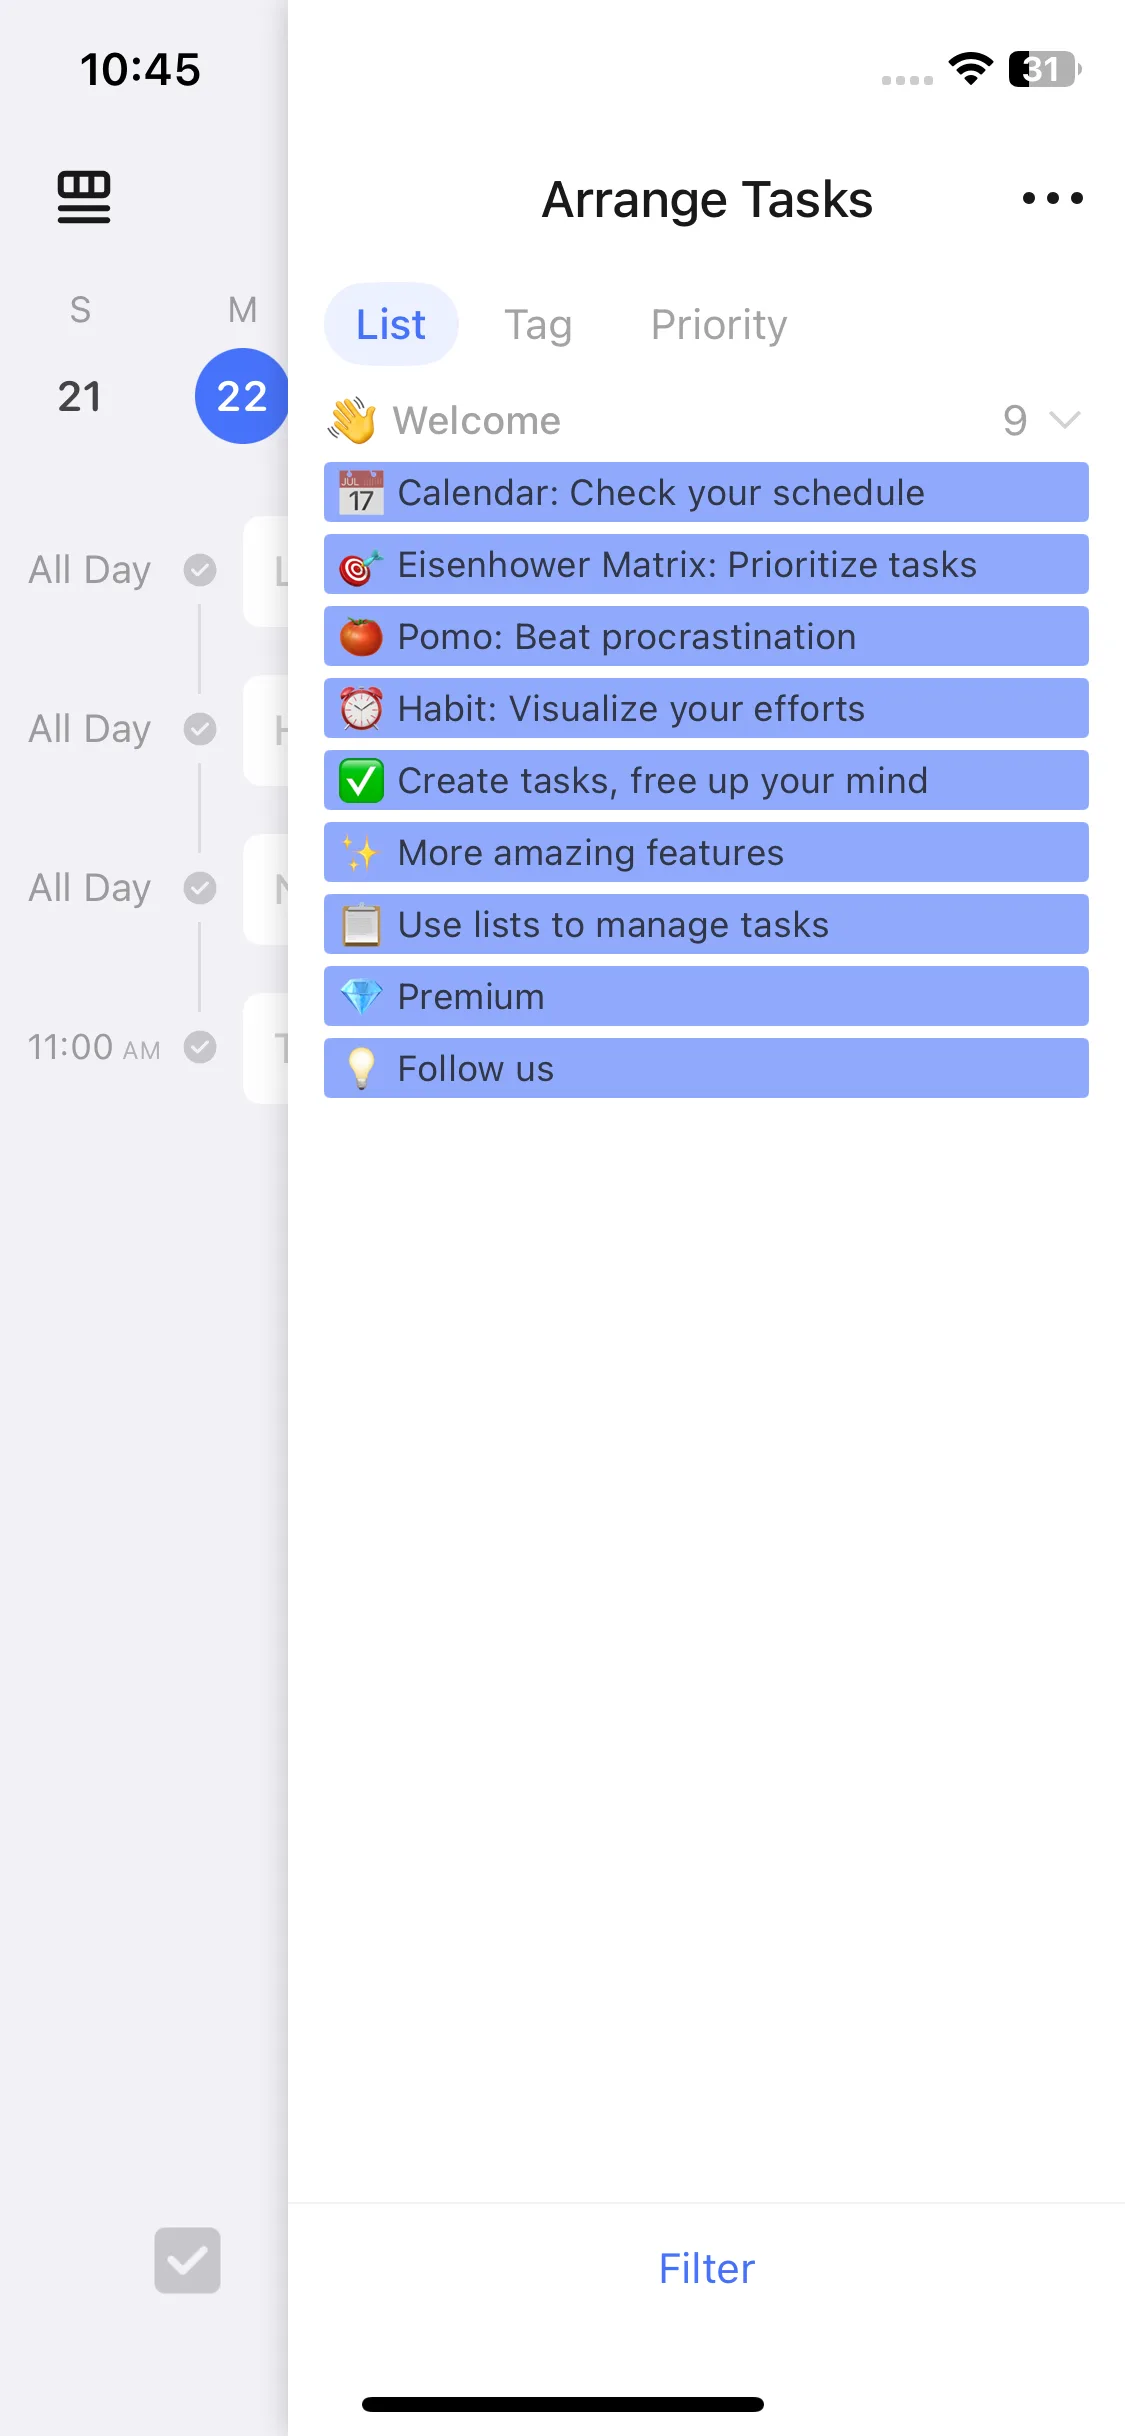Collapse the Welcome list chevron
The height and width of the screenshot is (2436, 1125).
tap(1066, 420)
